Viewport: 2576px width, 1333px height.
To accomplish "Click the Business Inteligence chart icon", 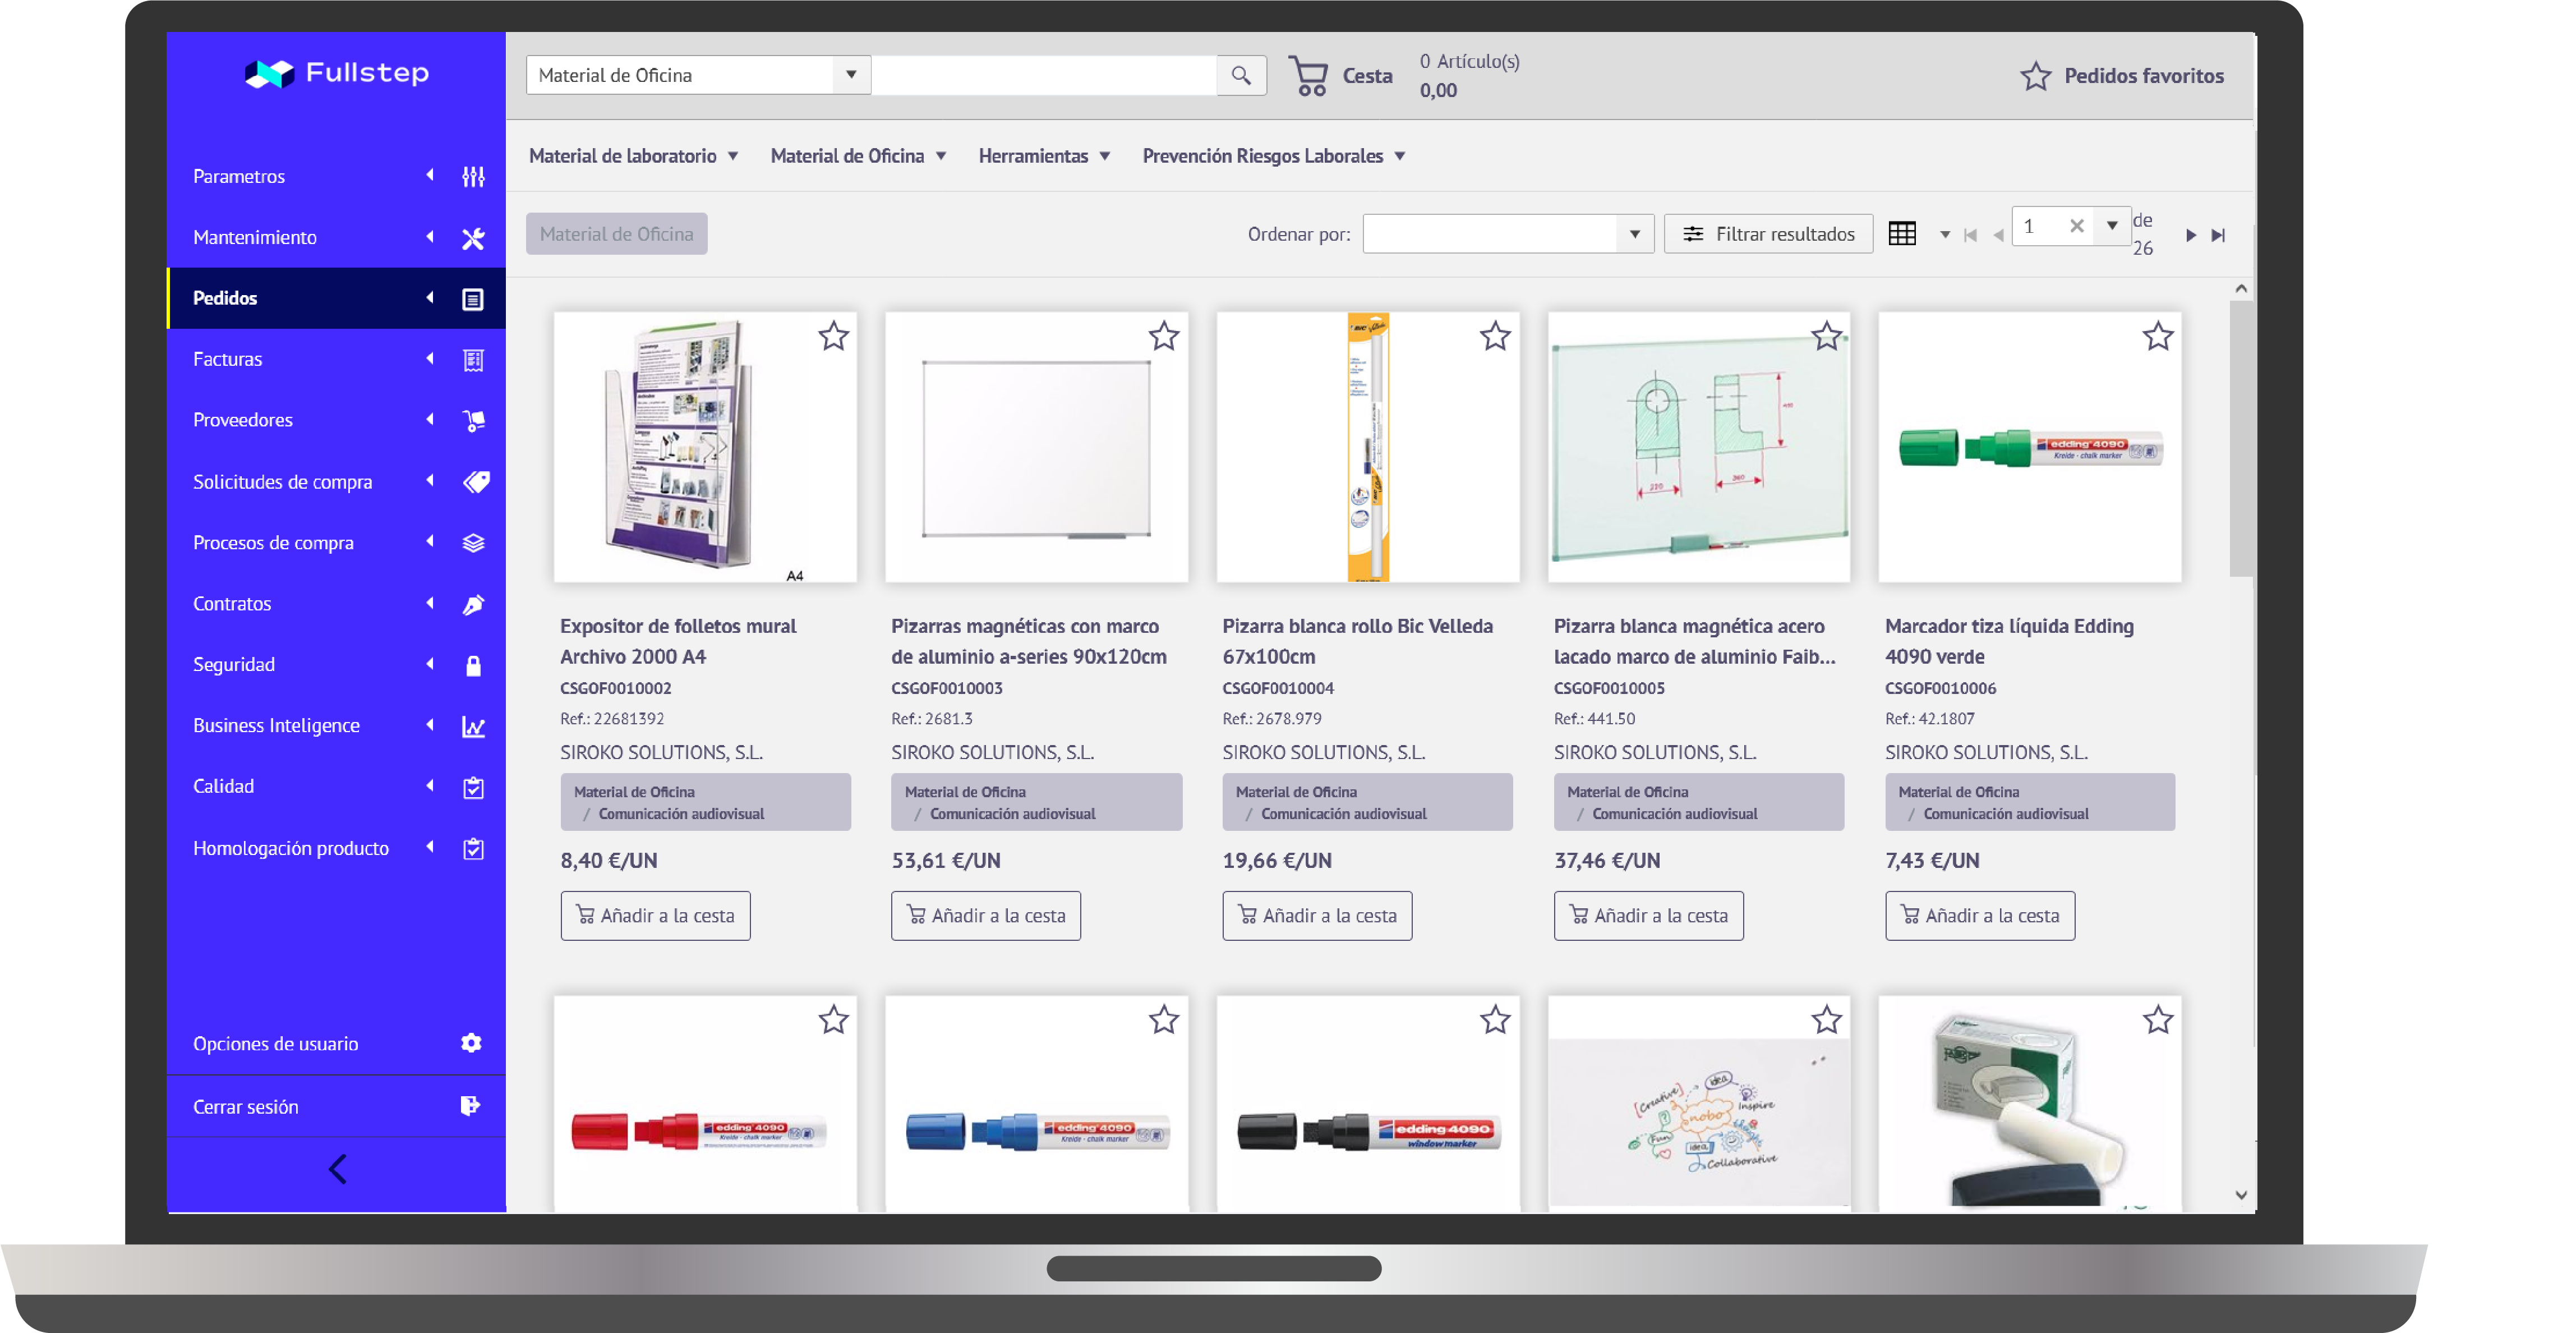I will [473, 727].
